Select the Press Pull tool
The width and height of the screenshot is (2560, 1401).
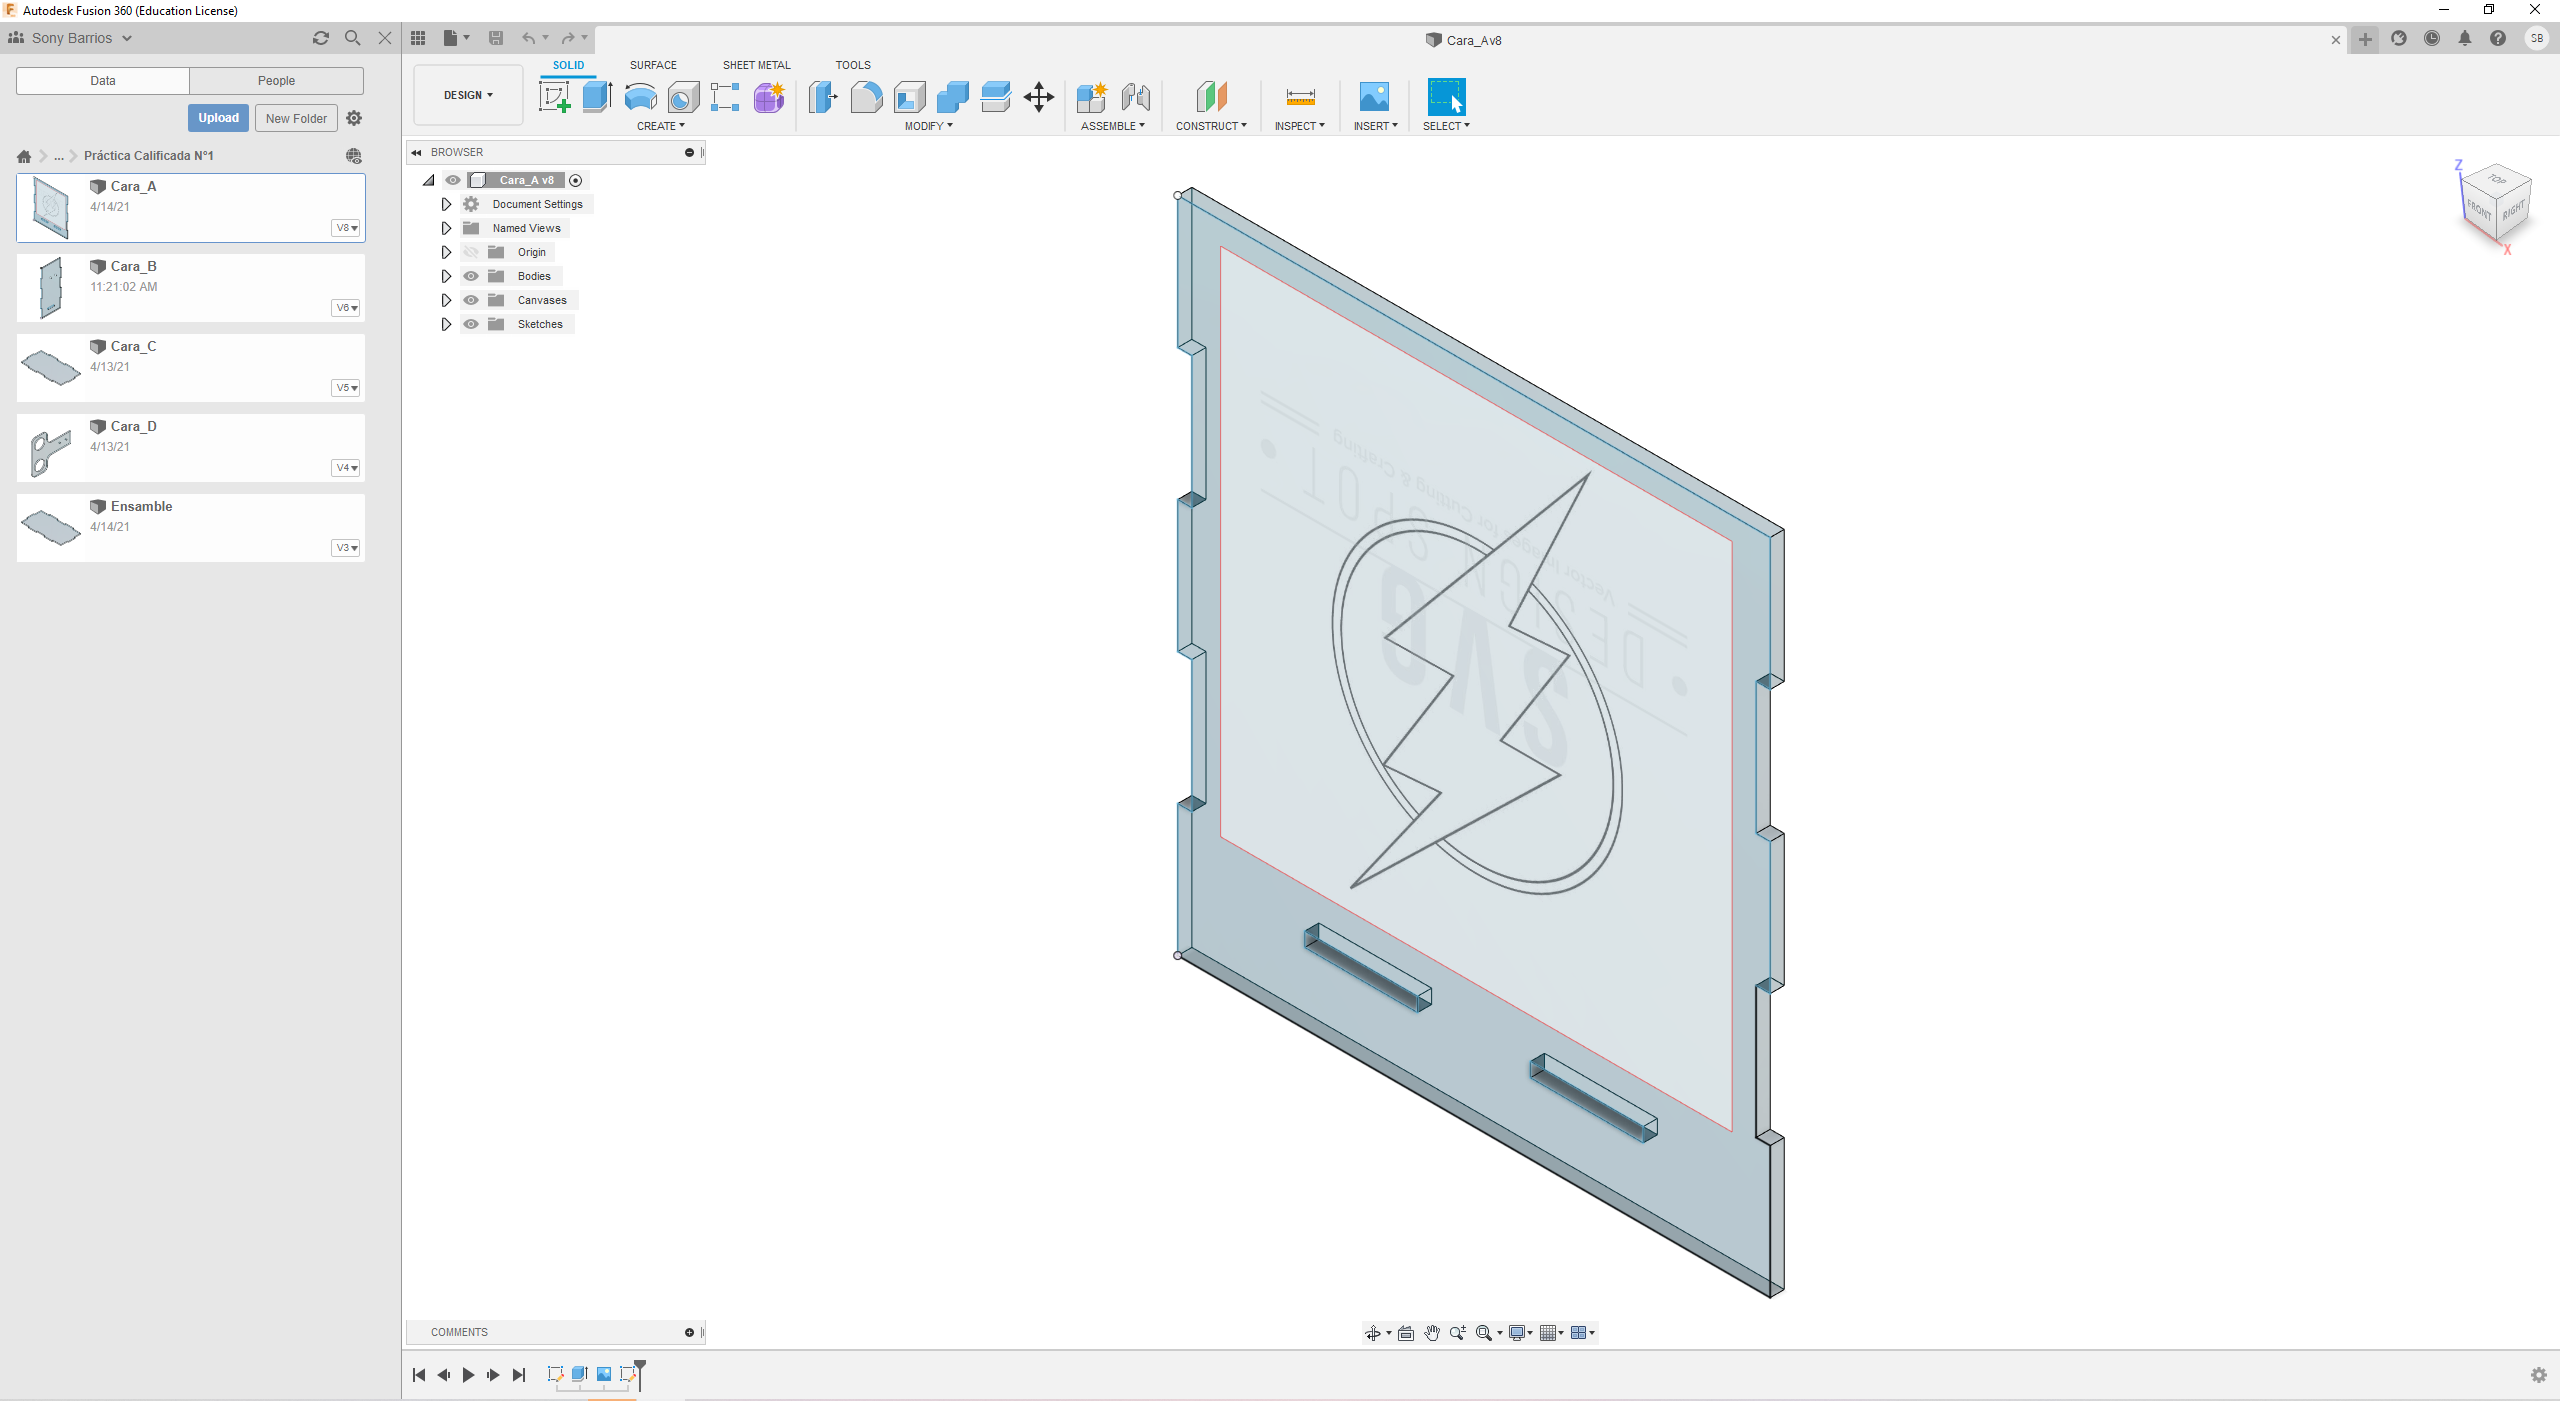tap(823, 97)
